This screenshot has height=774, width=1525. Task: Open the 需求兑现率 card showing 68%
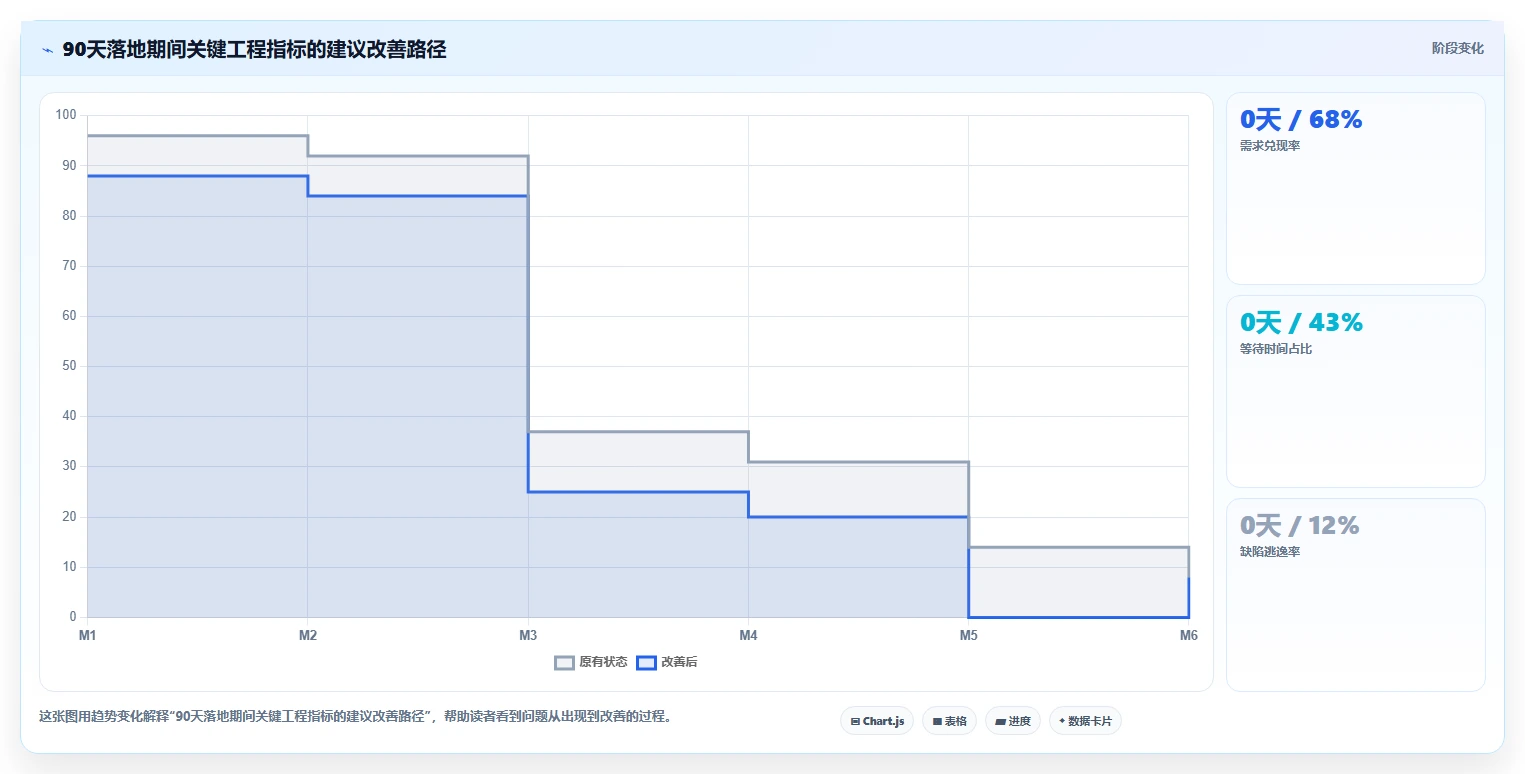click(1356, 189)
